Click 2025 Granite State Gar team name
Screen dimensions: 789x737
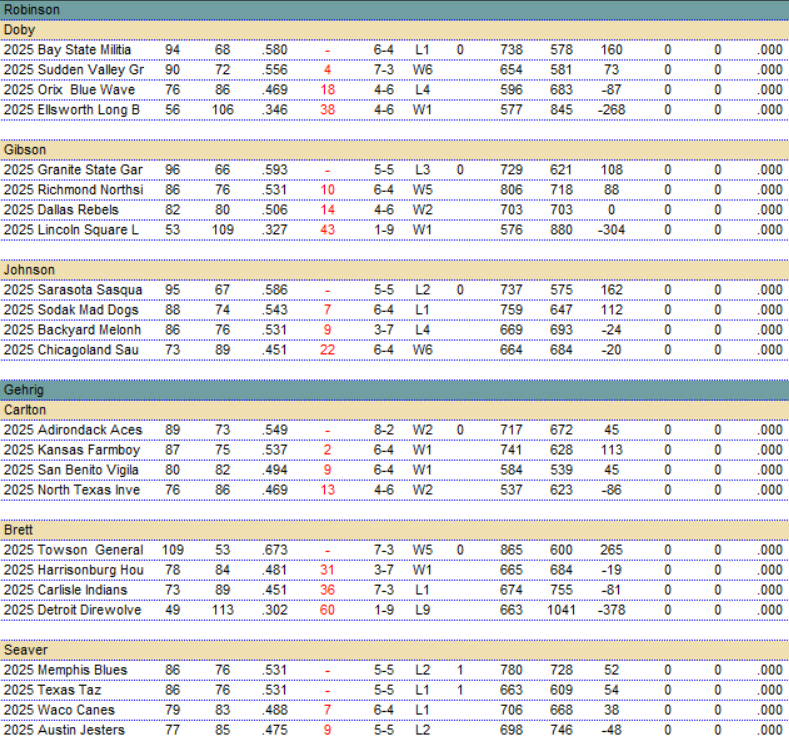73,170
